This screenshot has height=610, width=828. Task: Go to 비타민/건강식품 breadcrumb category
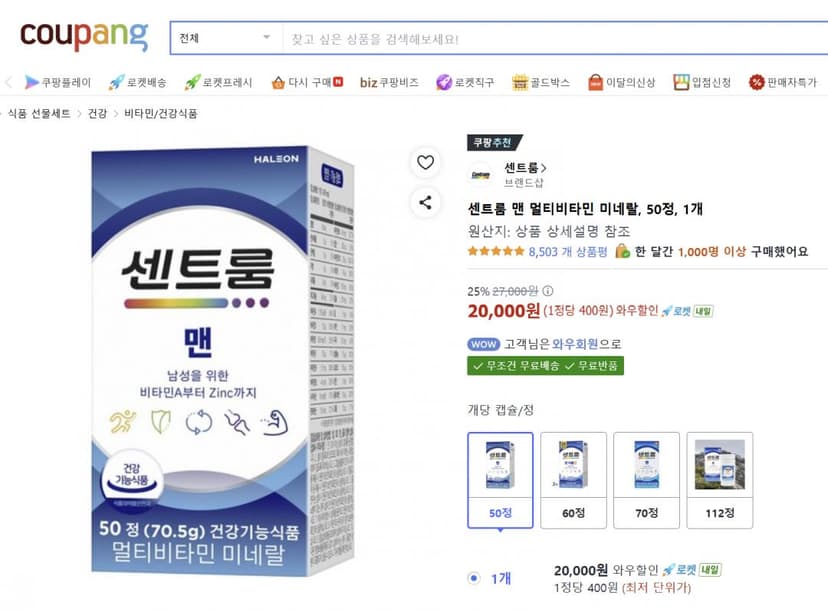coord(161,114)
